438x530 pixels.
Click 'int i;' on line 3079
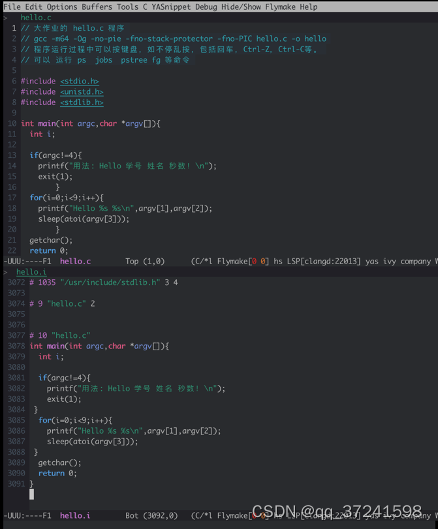(x=51, y=357)
